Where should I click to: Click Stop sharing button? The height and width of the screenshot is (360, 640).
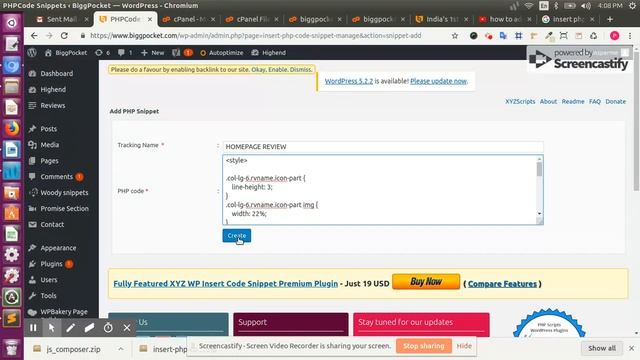coord(424,346)
